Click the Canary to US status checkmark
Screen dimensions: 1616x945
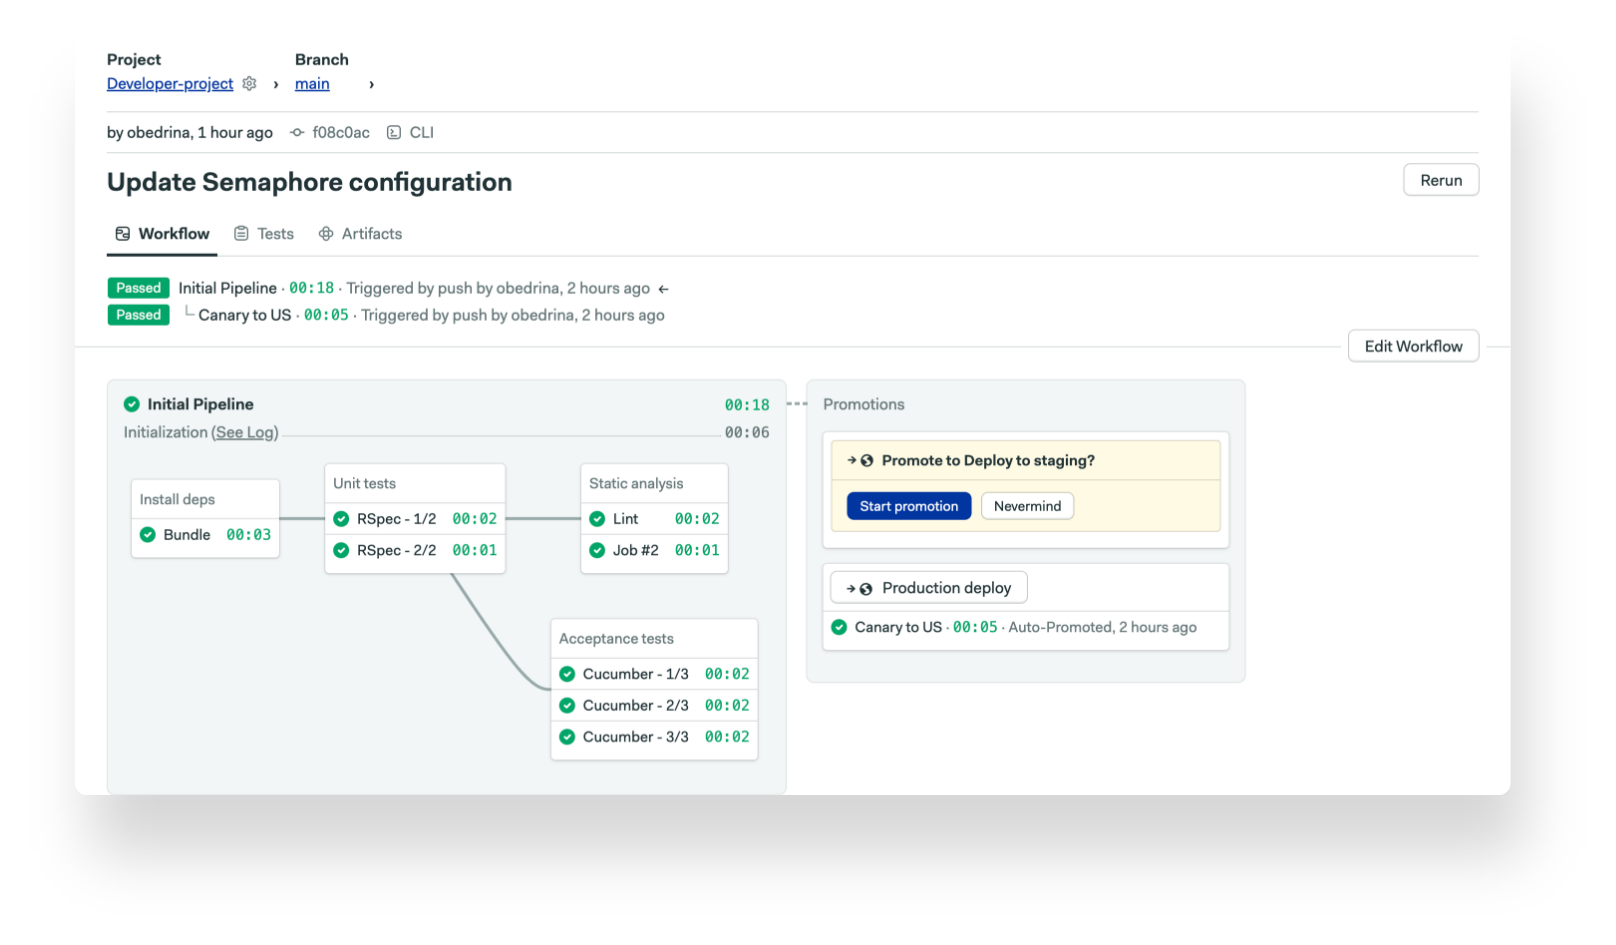839,627
